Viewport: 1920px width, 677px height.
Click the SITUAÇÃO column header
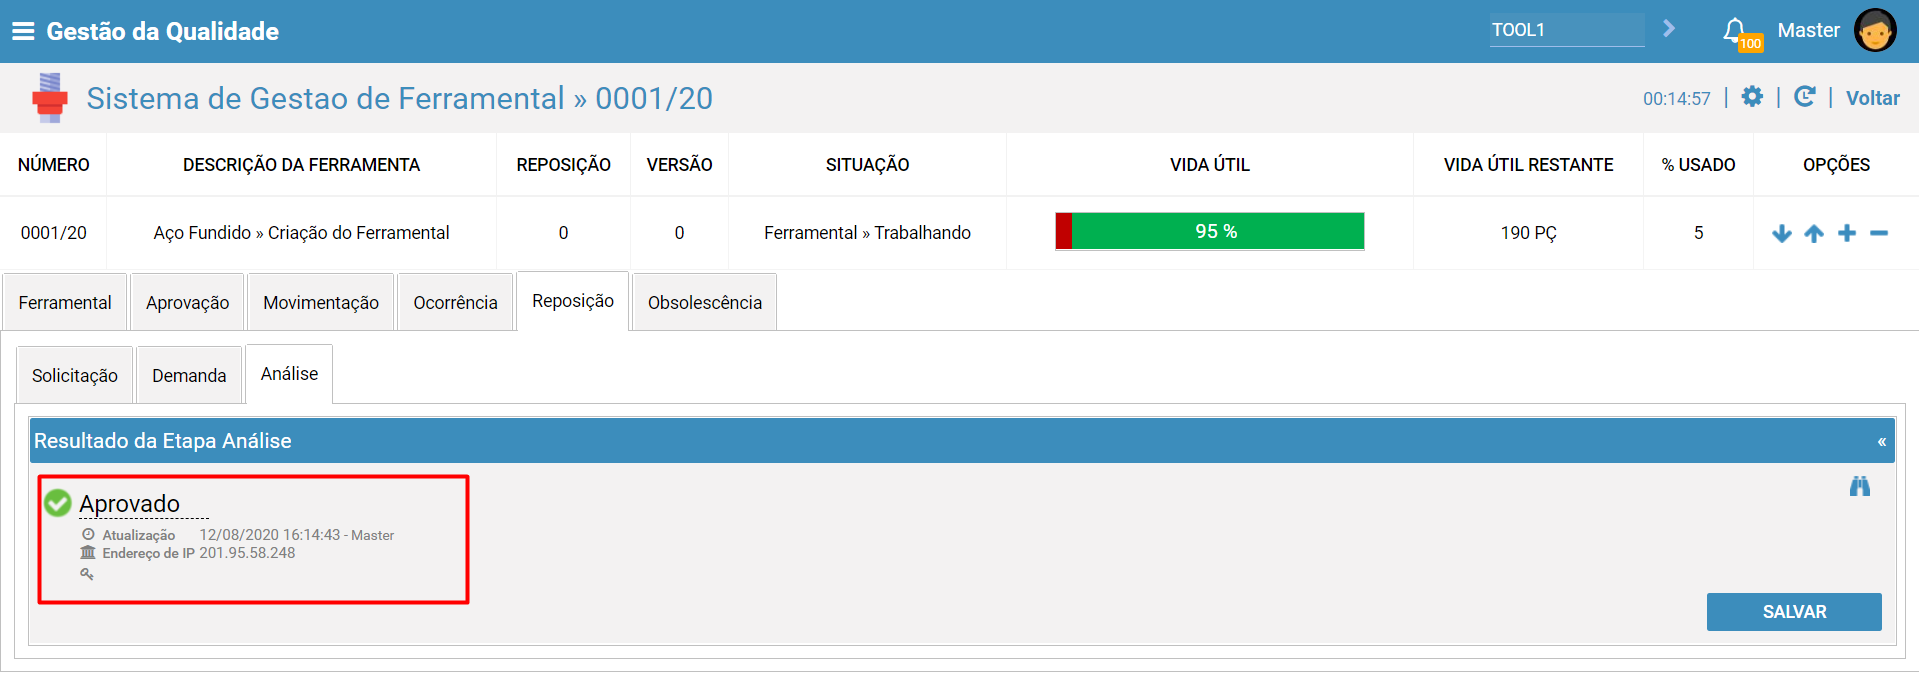(x=867, y=165)
